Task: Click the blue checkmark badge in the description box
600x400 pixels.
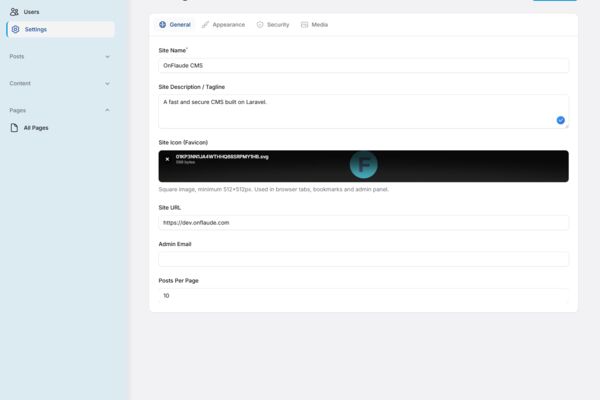Action: [561, 120]
